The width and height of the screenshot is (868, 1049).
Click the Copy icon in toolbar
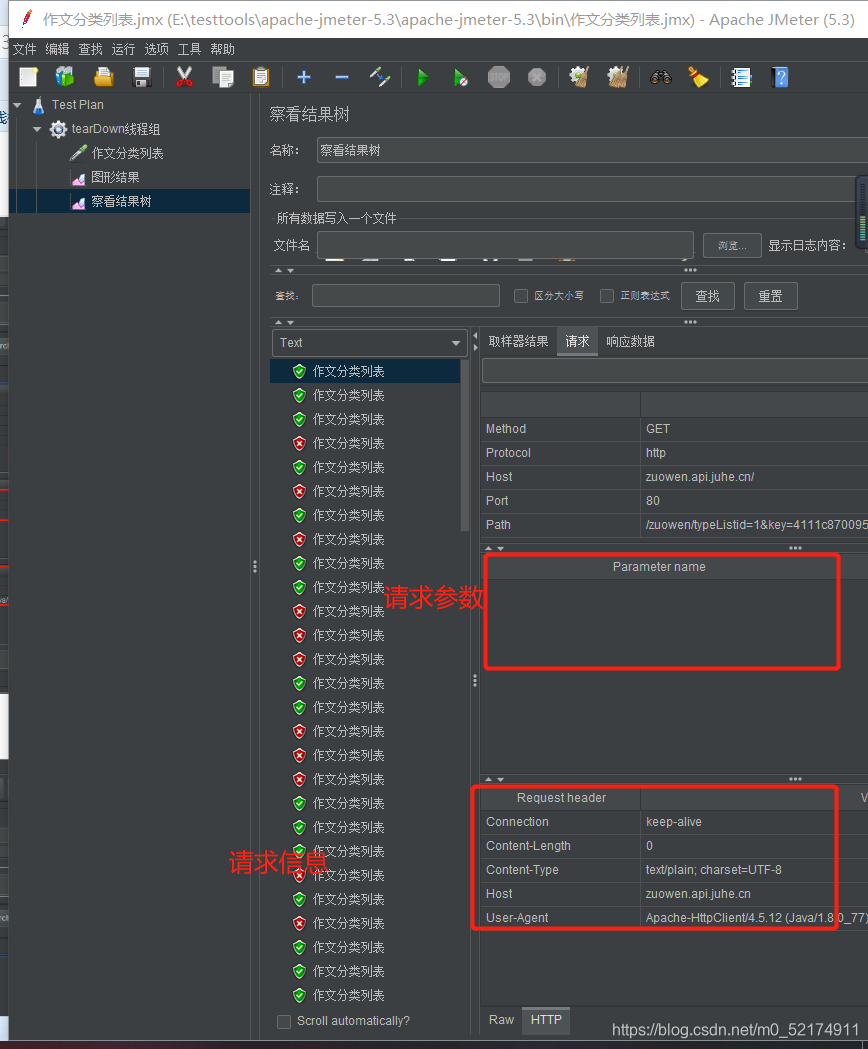click(222, 77)
